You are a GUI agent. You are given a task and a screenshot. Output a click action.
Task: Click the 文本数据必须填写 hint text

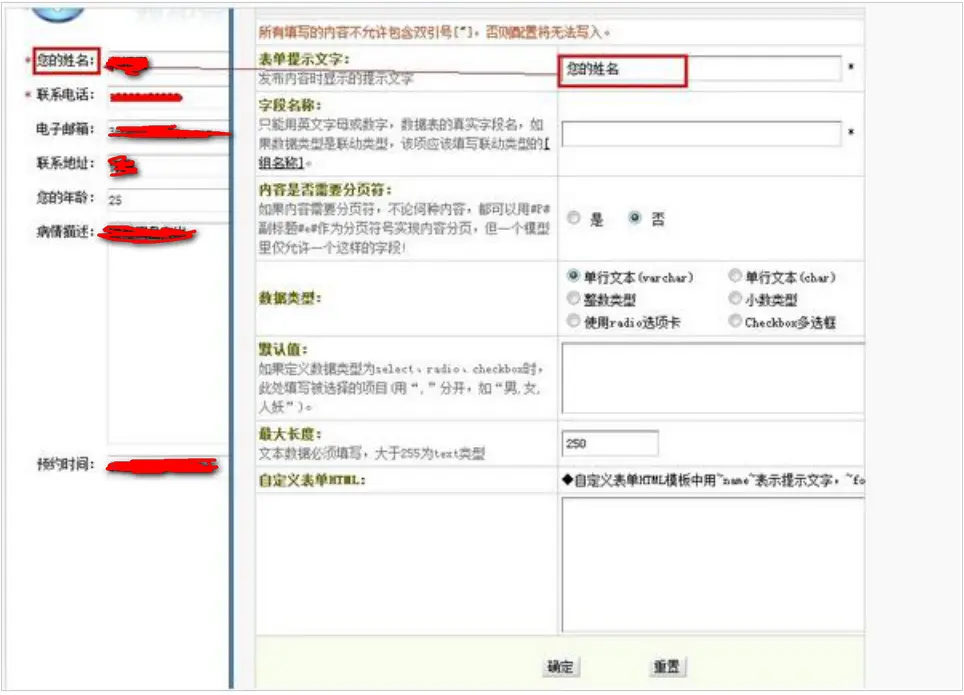[x=371, y=454]
